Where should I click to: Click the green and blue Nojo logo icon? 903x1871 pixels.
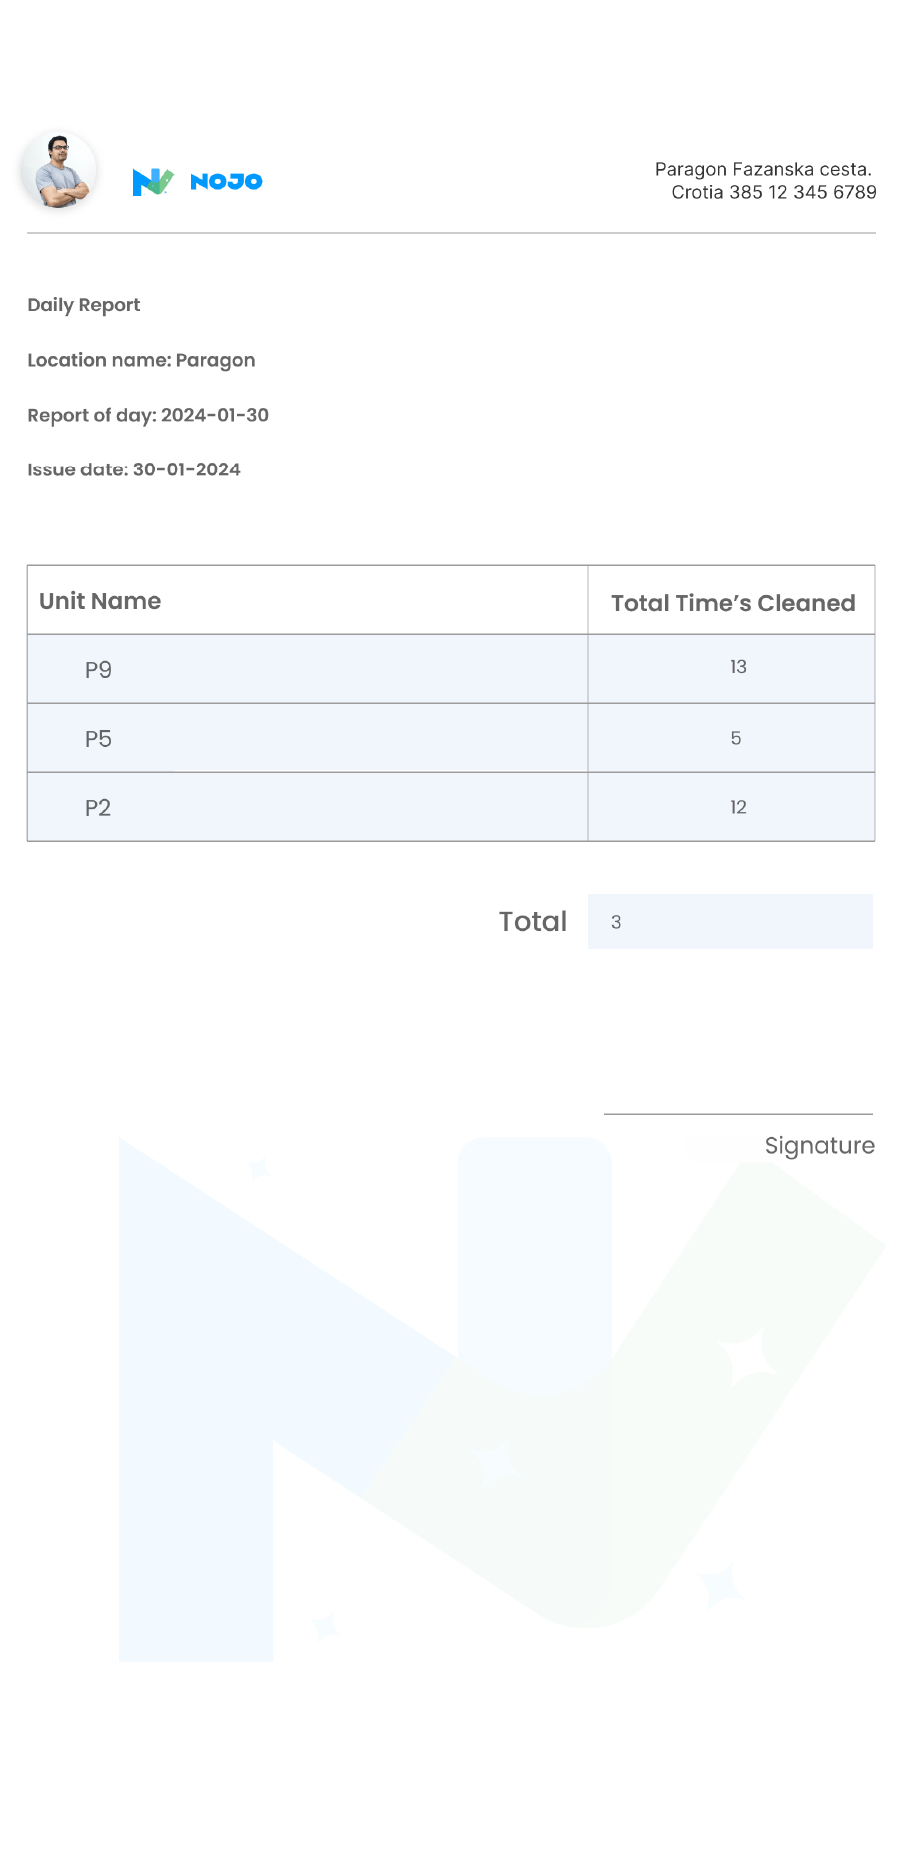[x=152, y=182]
